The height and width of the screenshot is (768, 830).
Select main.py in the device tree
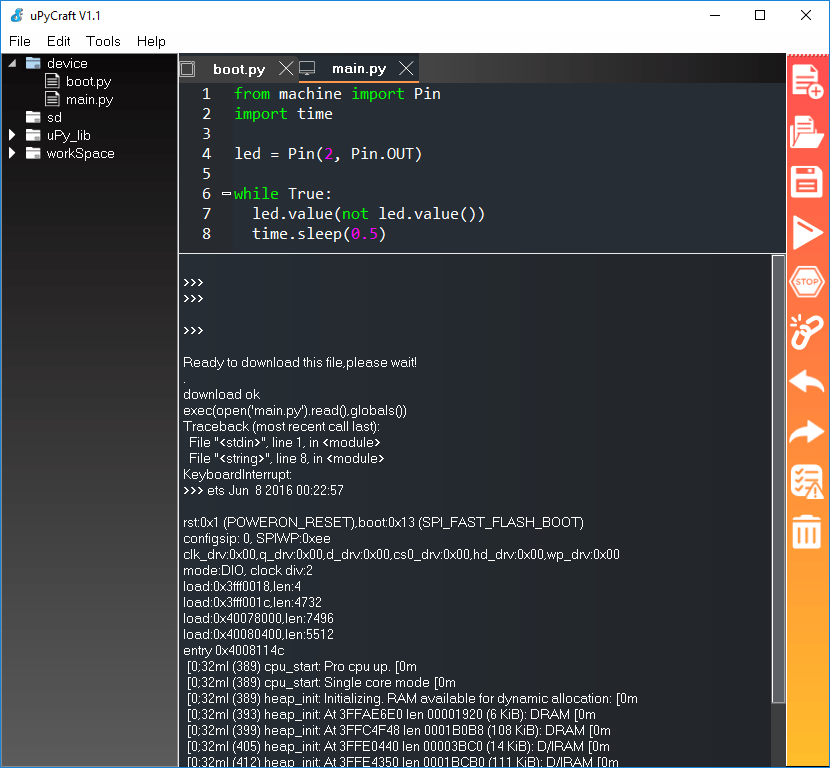89,99
